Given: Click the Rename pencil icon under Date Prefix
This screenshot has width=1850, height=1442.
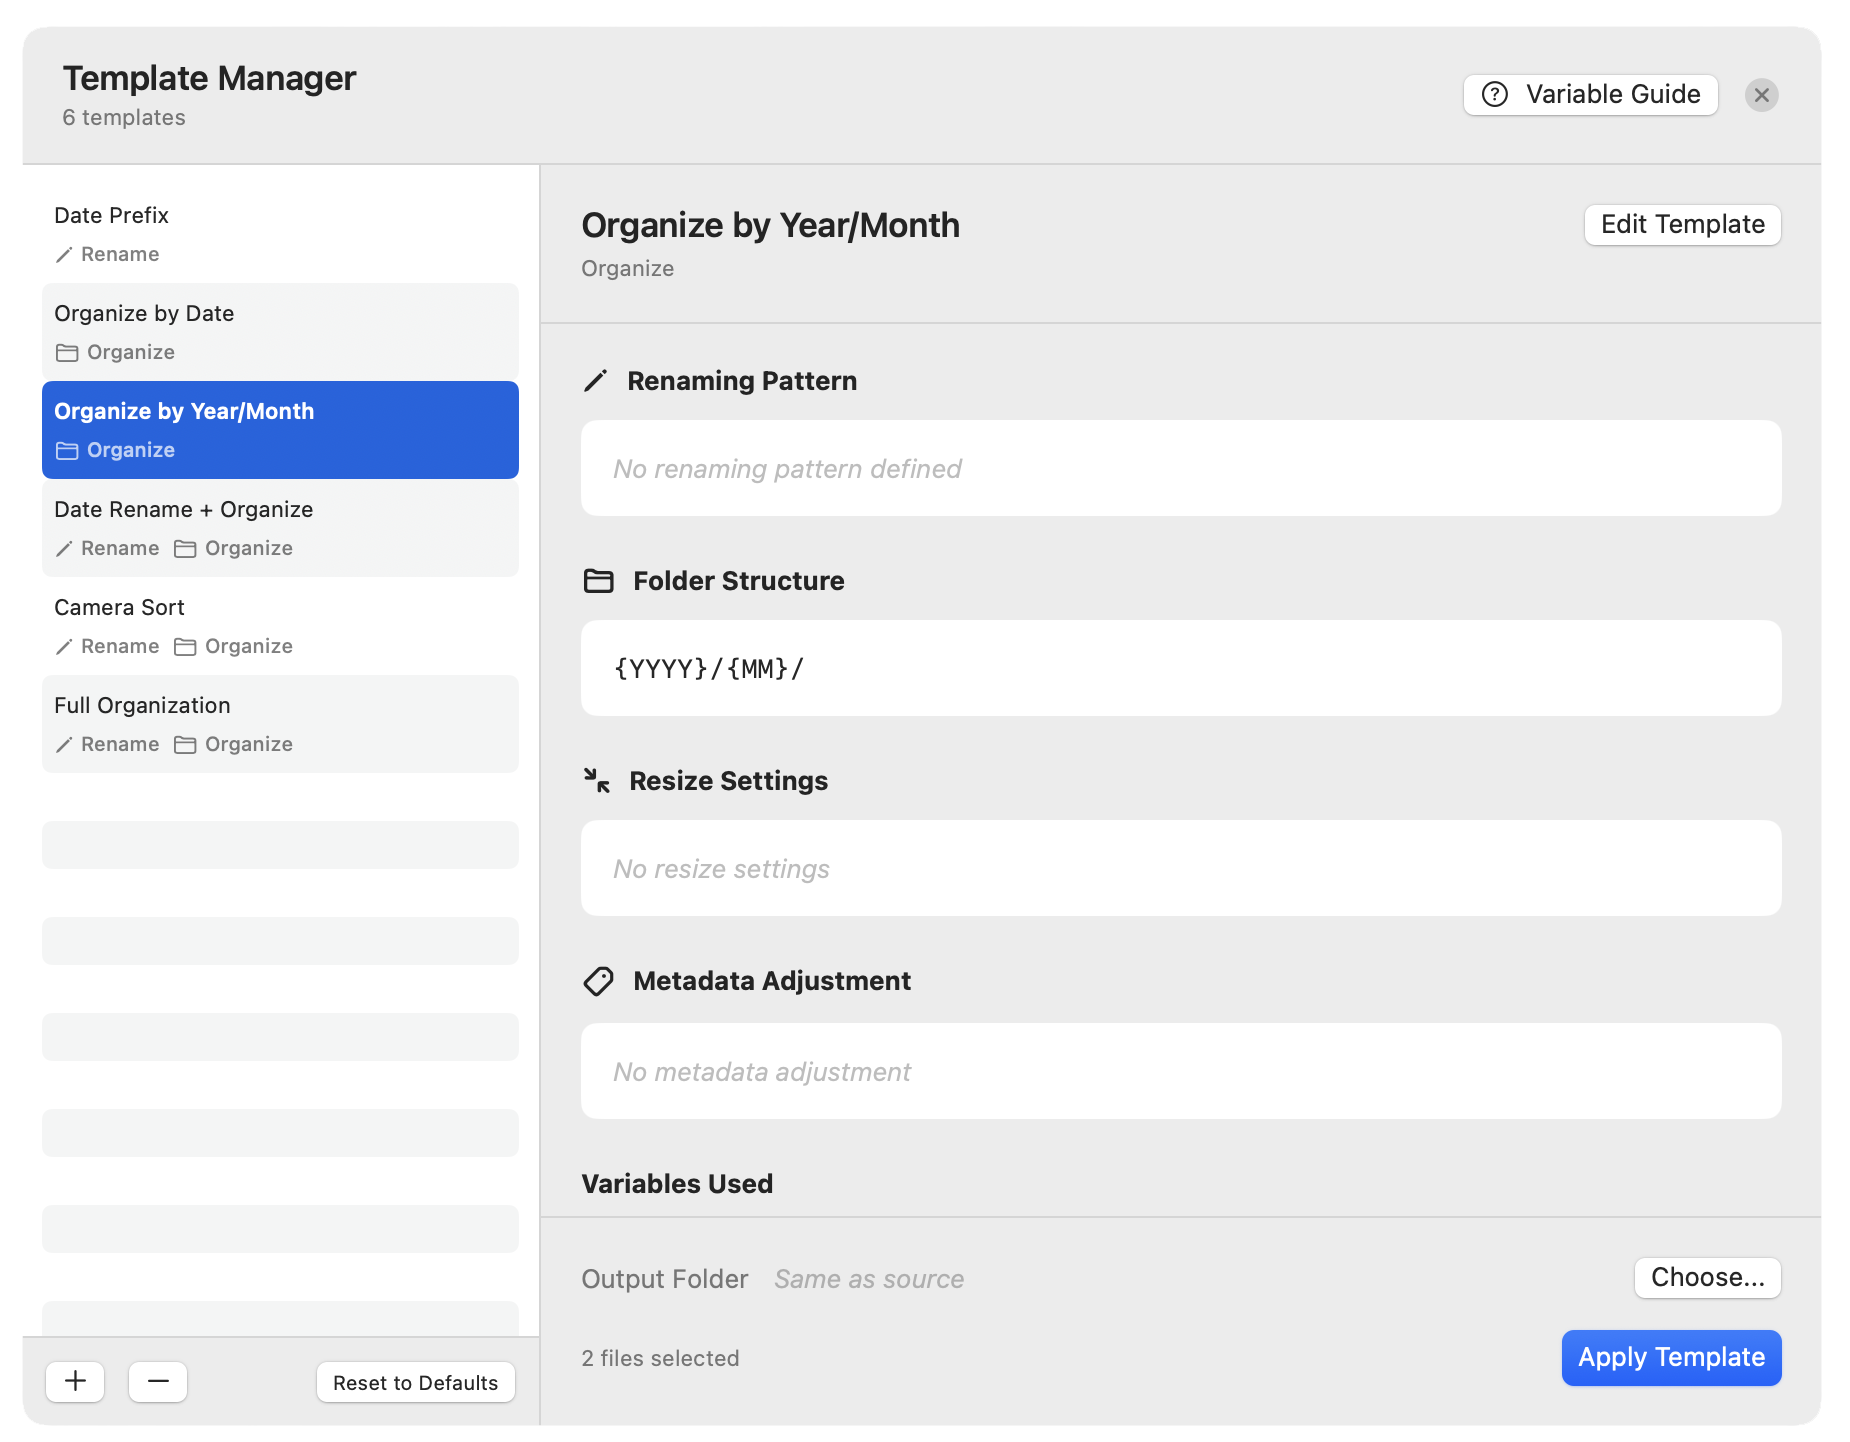Looking at the screenshot, I should click(x=63, y=254).
